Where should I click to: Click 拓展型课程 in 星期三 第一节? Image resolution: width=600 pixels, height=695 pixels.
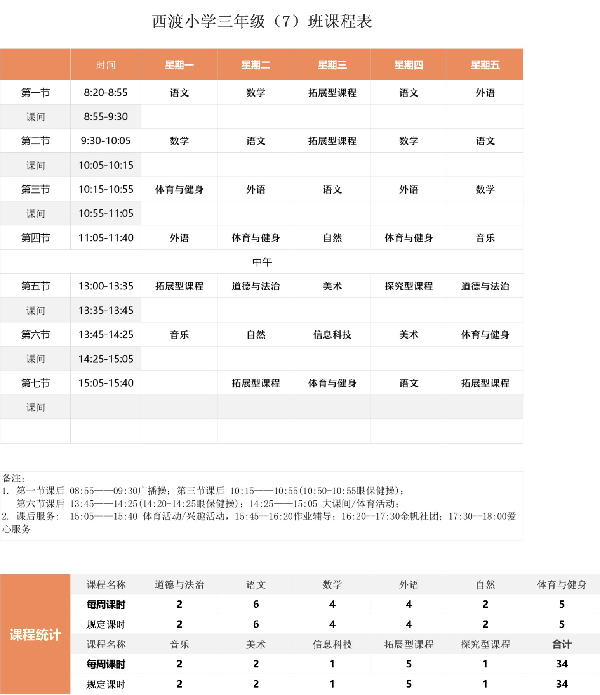(332, 93)
